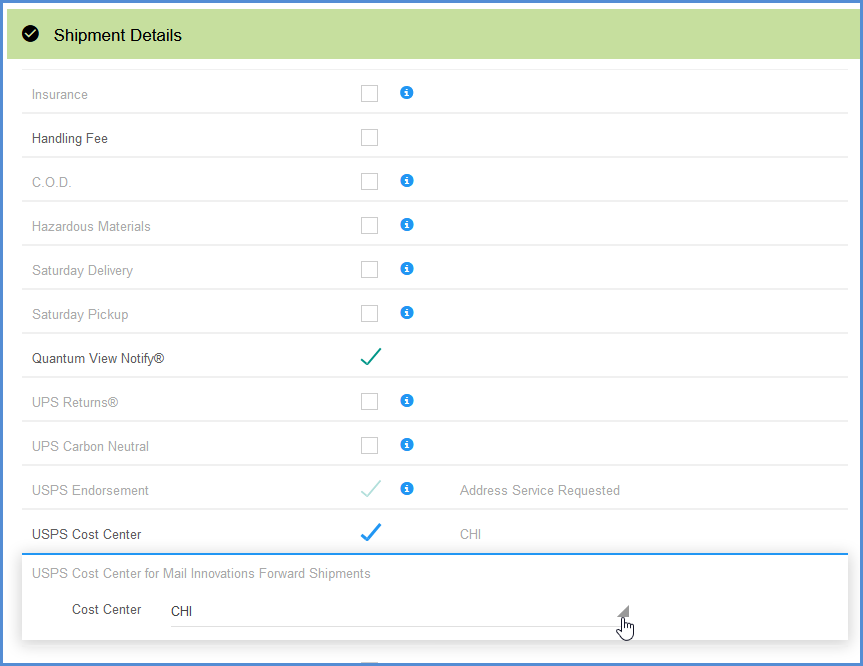The image size is (863, 666).
Task: Click the Saturday Pickup info icon
Action: point(407,313)
